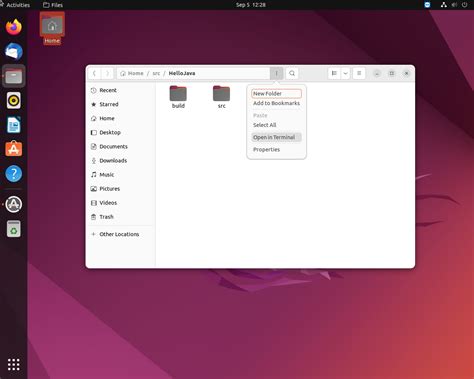Show applications grid icon
The height and width of the screenshot is (379, 474).
click(x=14, y=365)
